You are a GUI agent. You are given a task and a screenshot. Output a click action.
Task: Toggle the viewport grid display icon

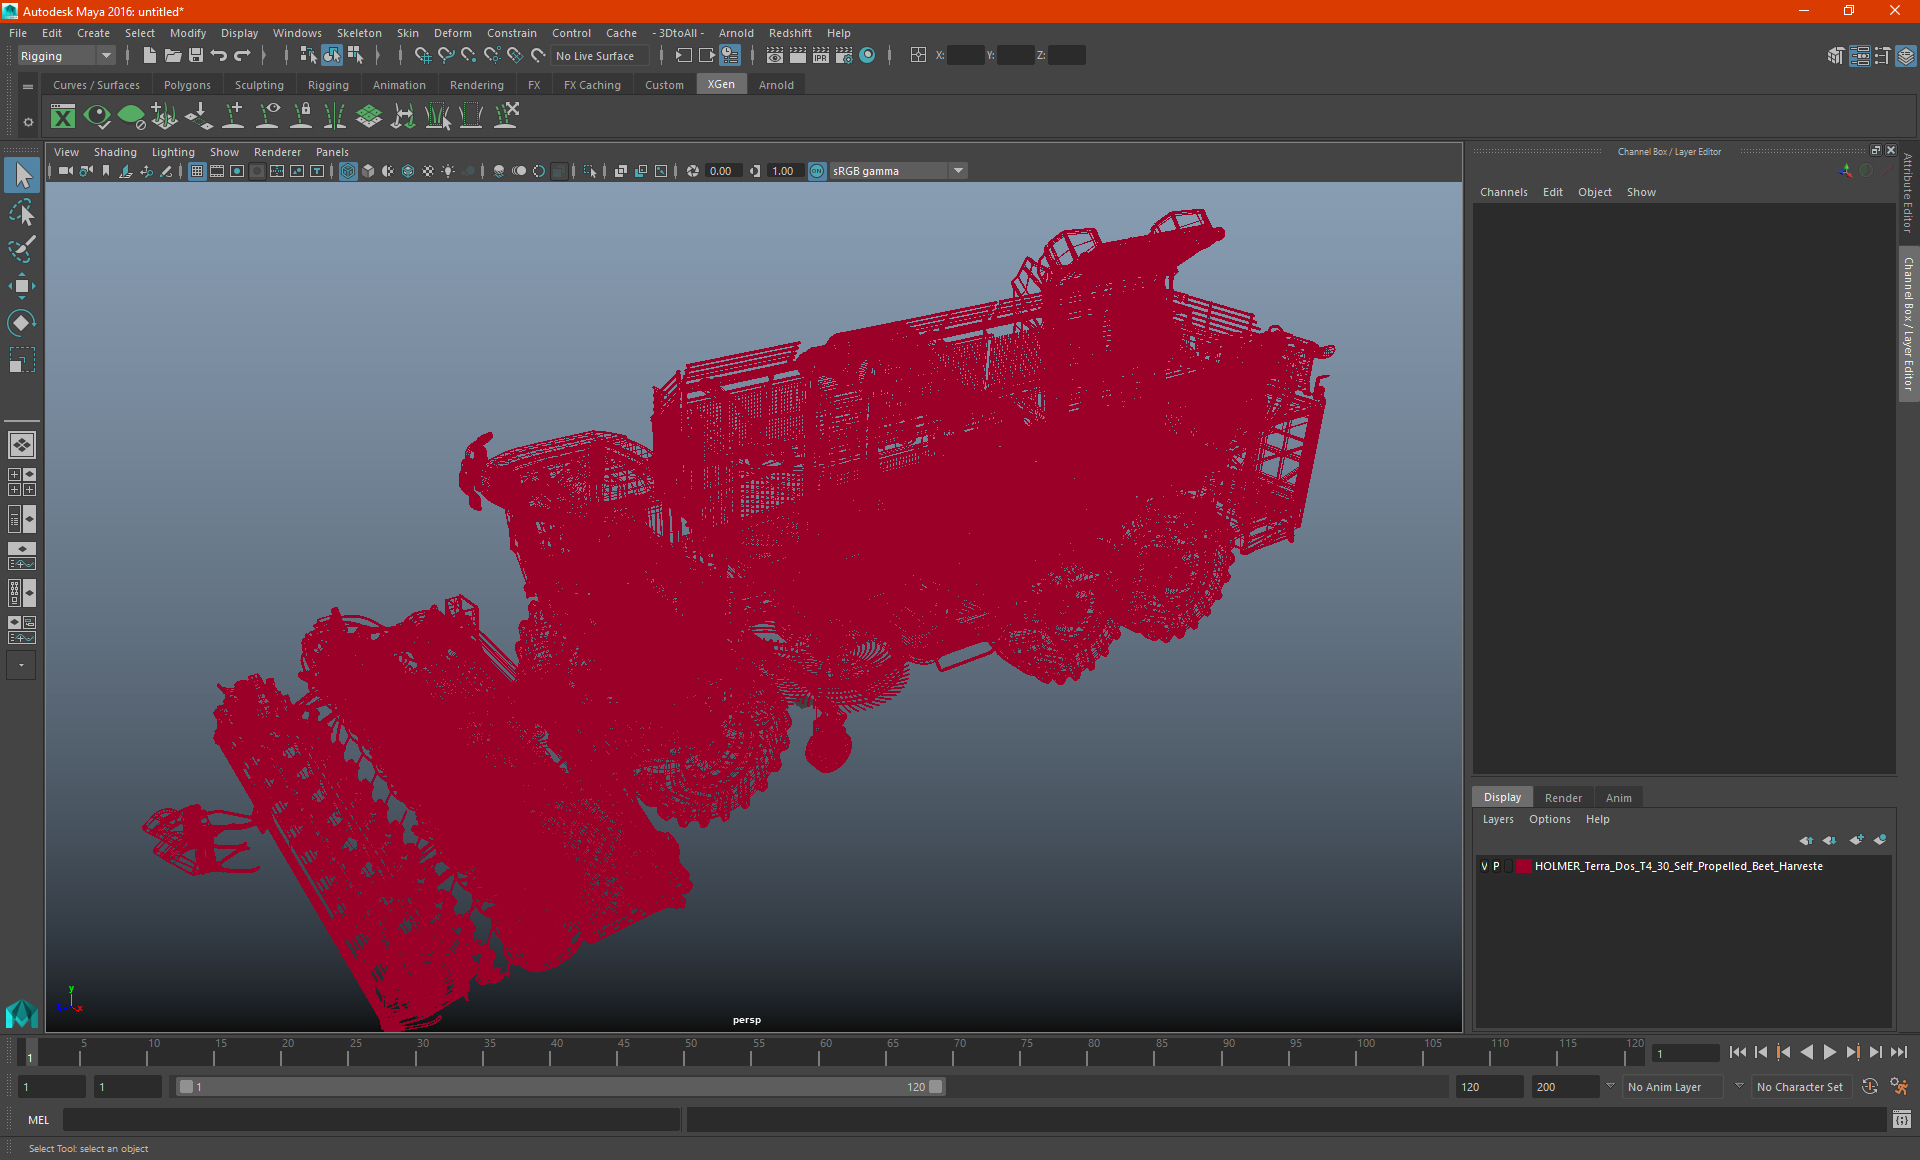coord(197,171)
